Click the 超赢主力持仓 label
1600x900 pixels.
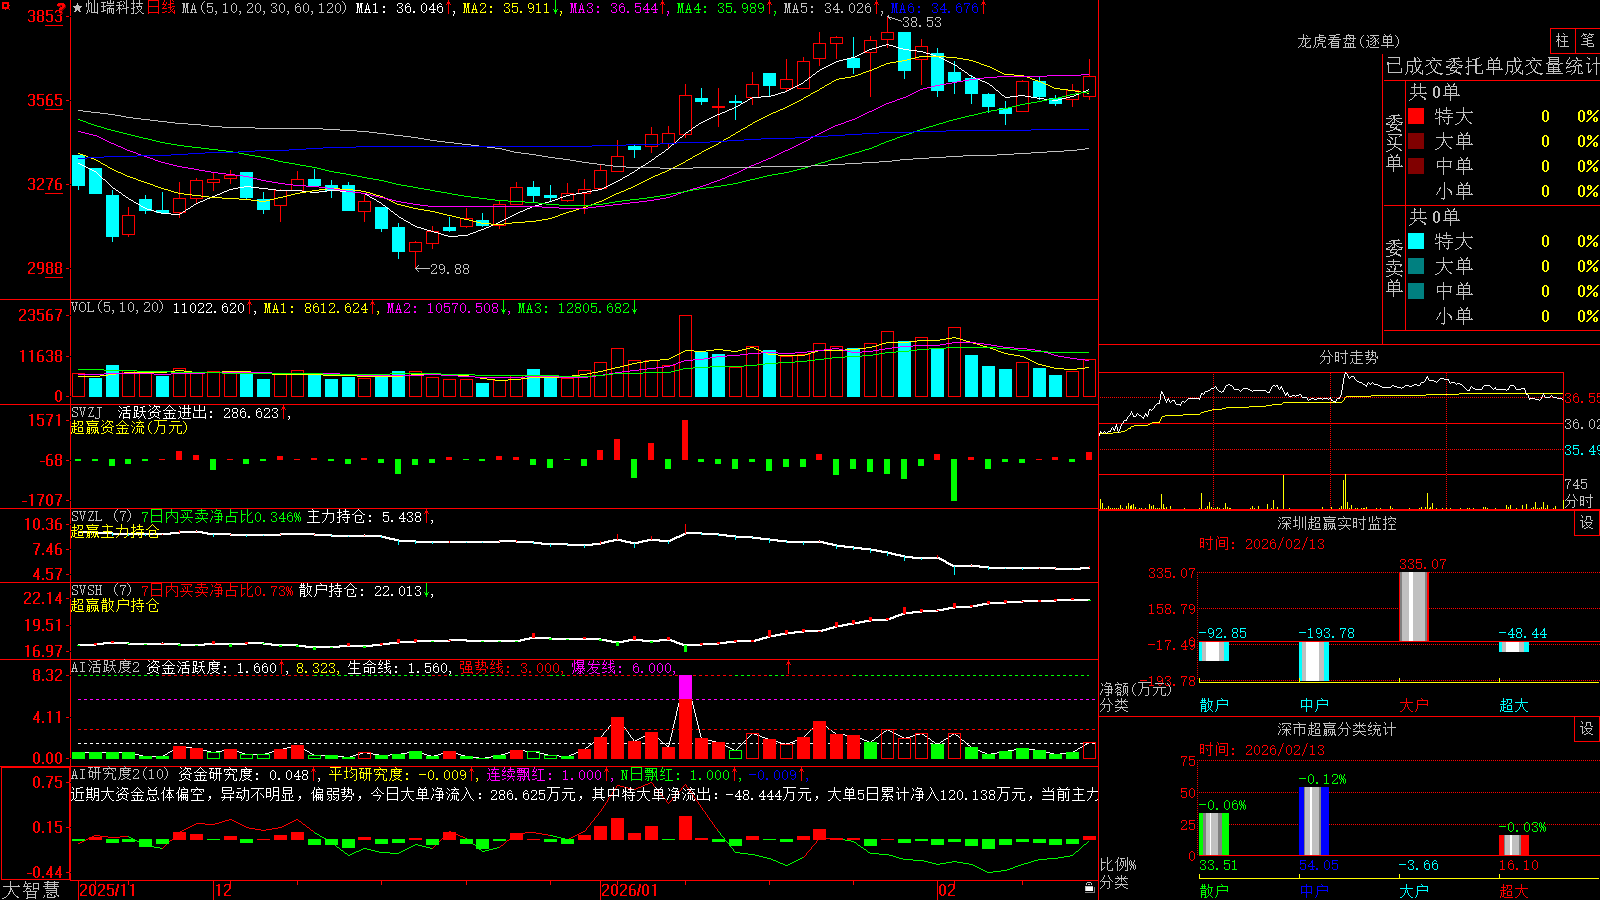(115, 531)
